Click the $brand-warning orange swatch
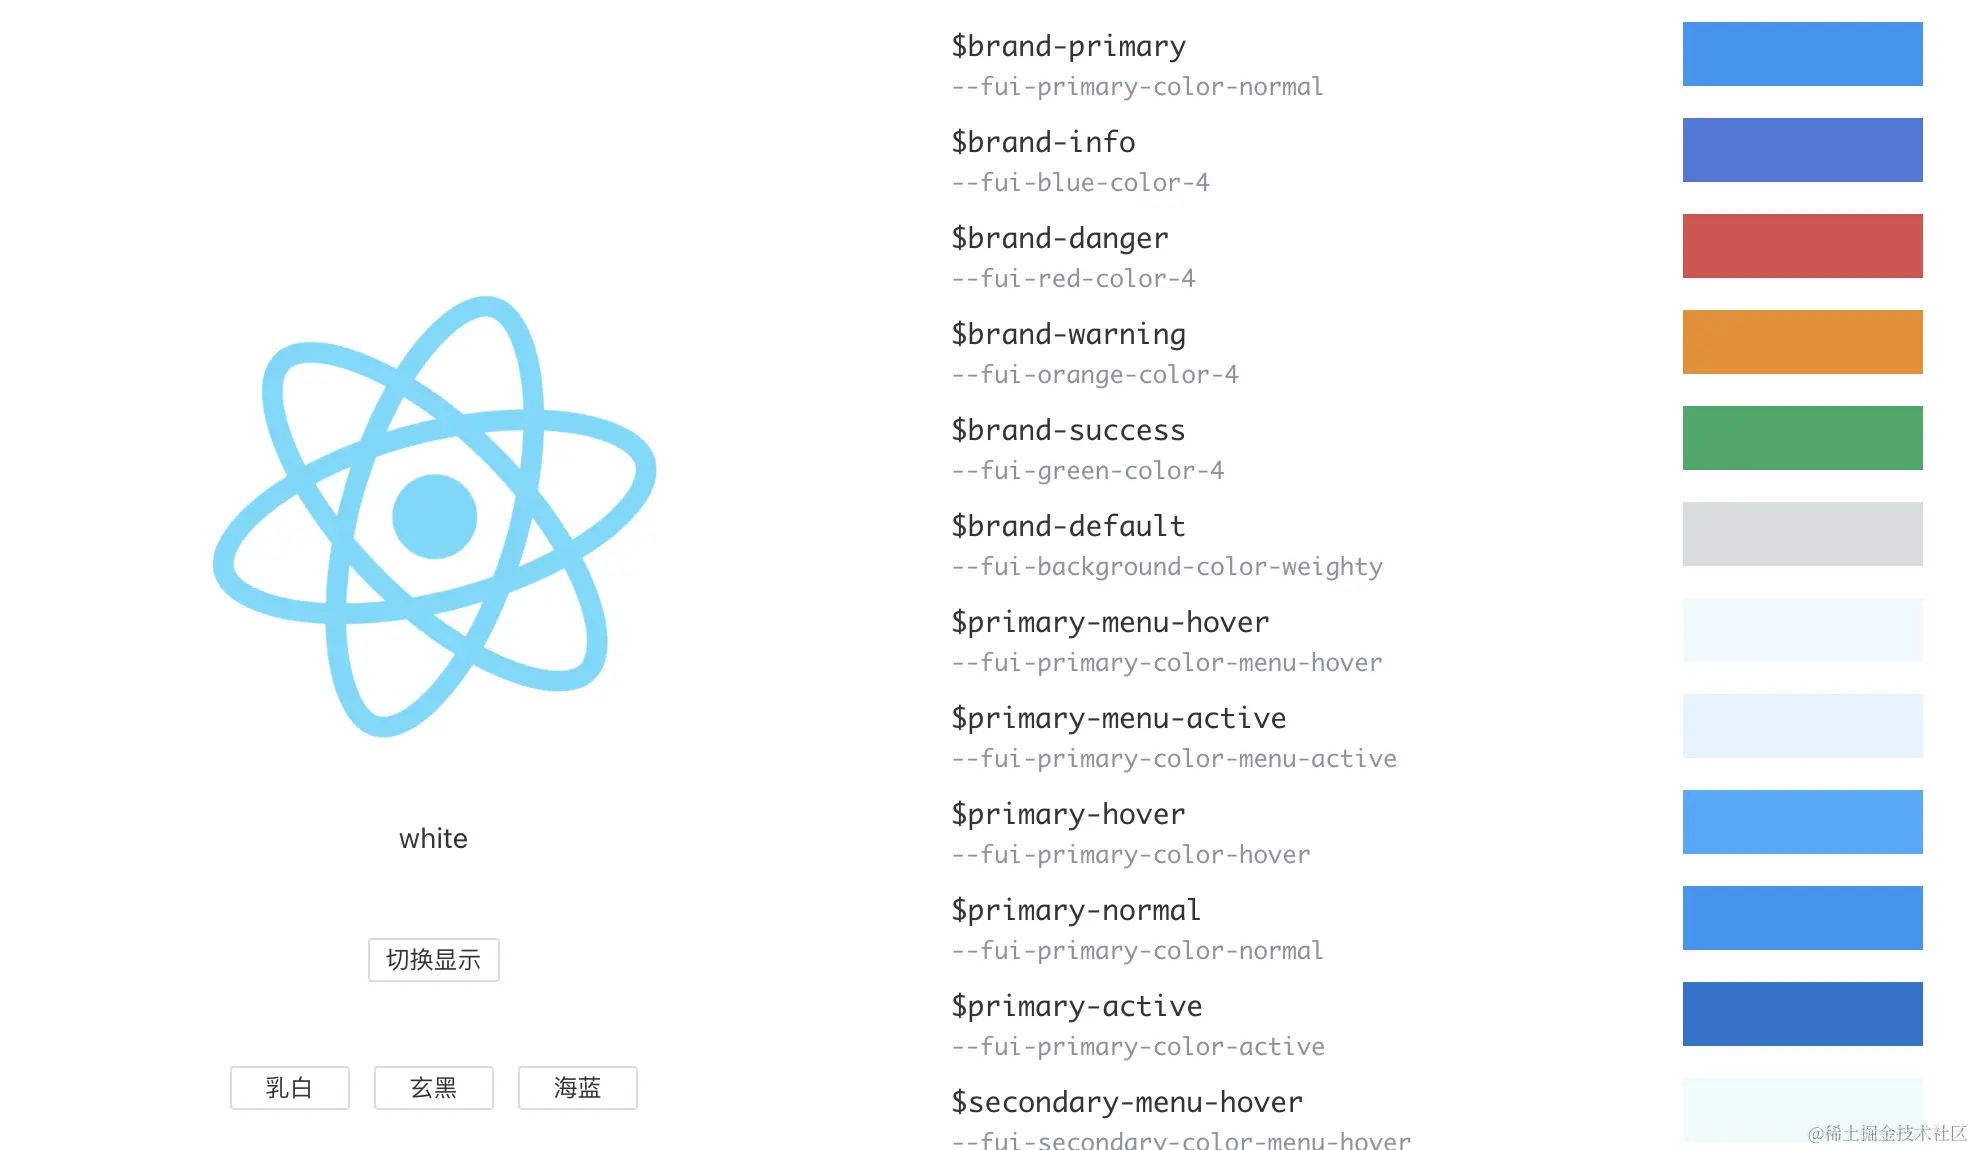This screenshot has width=1974, height=1150. pos(1802,342)
